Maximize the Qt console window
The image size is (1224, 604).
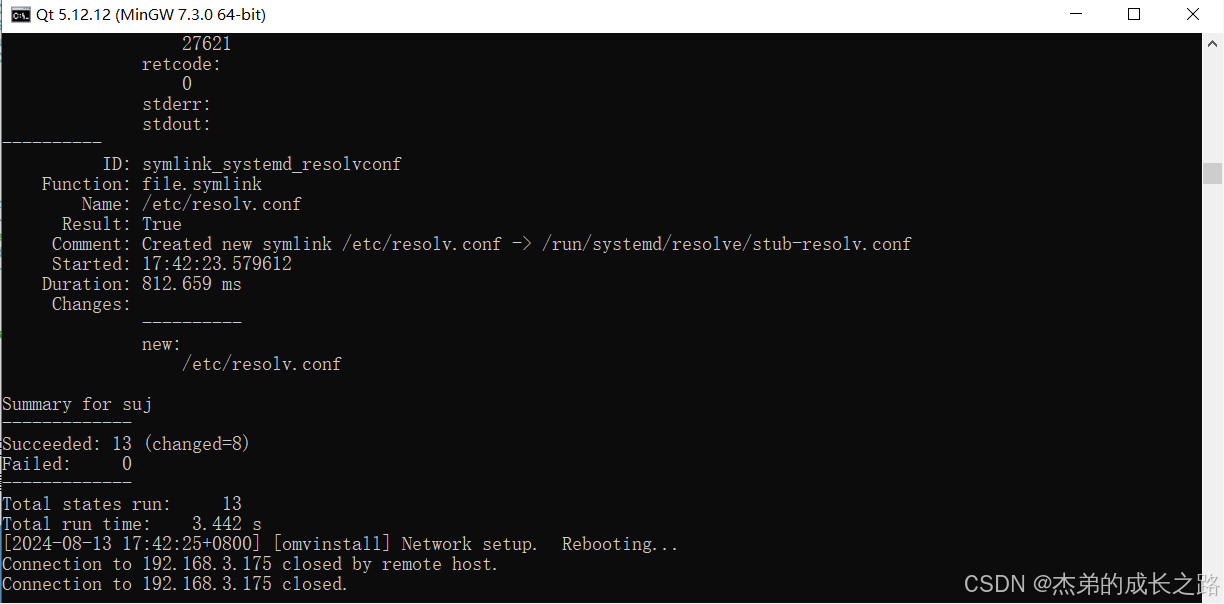pos(1134,14)
